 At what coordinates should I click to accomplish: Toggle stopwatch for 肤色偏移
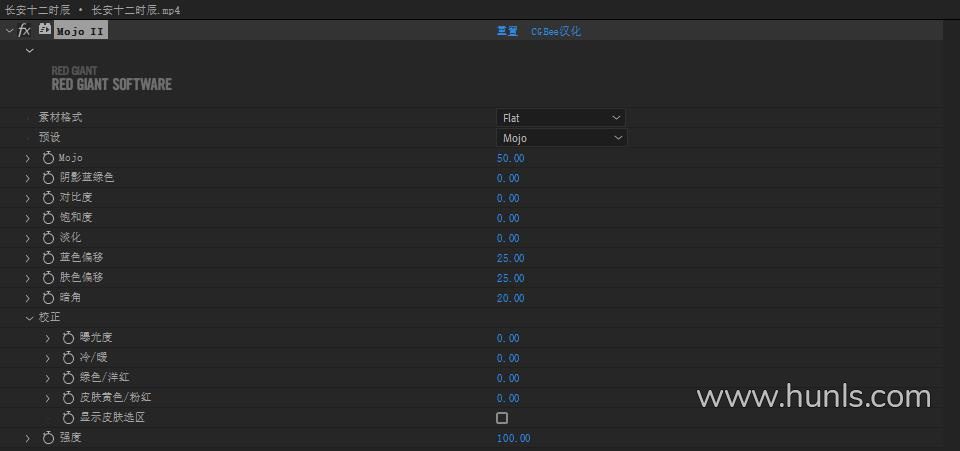[x=48, y=278]
